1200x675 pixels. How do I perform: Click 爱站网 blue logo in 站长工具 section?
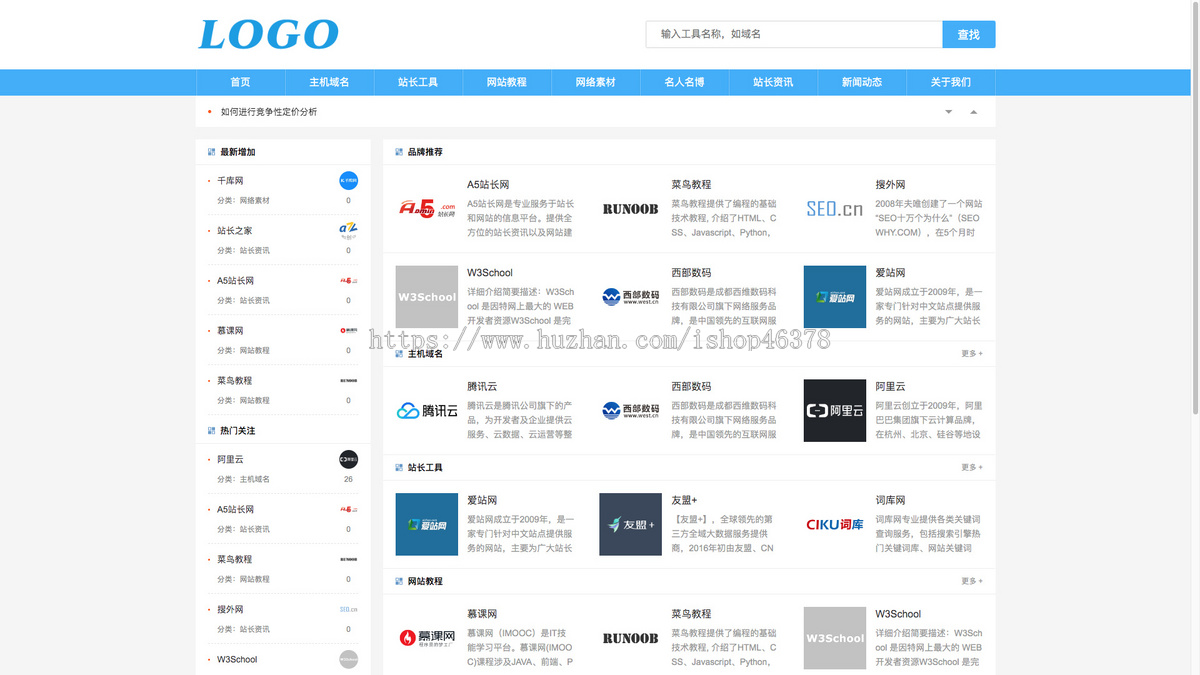(x=427, y=524)
